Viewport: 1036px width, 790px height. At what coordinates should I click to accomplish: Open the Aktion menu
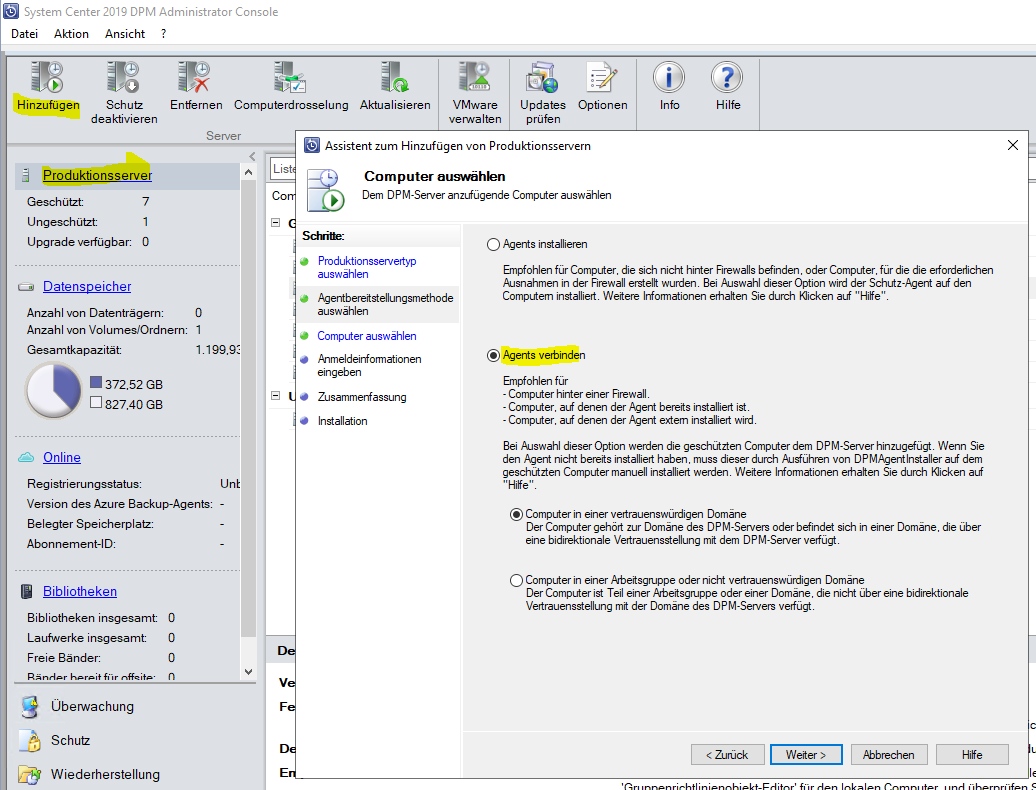coord(71,34)
